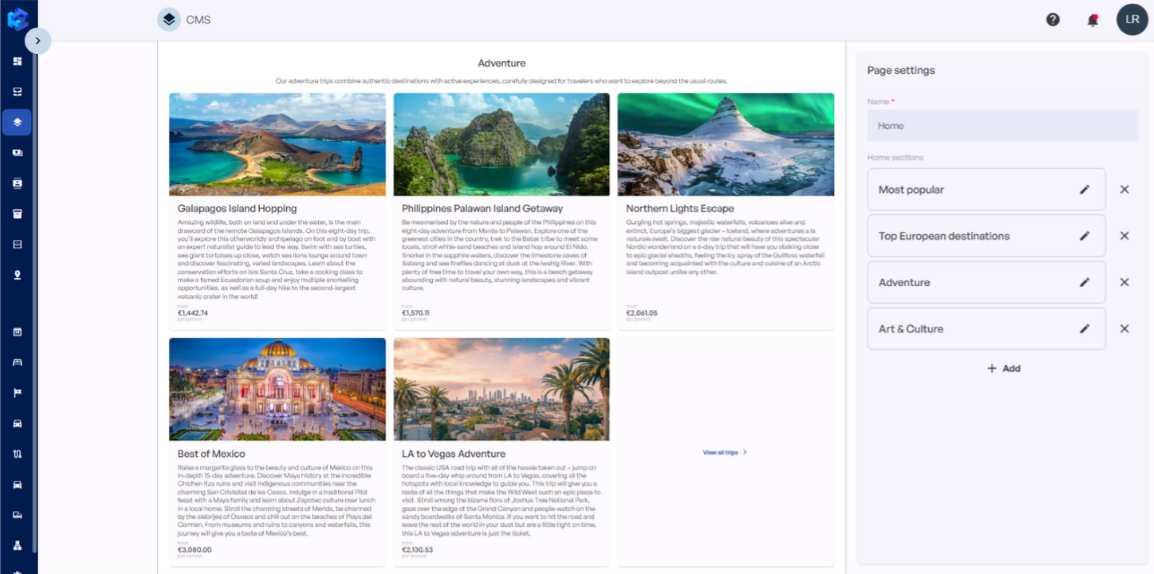This screenshot has height=574, width=1154.
Task: Click the Philippines Palawan Island Getaway title
Action: (482, 209)
